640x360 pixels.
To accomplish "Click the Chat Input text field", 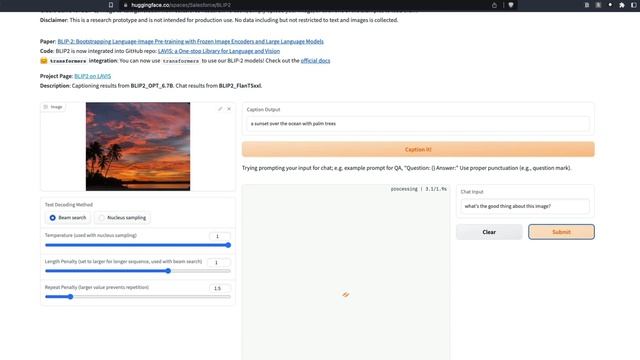I will tap(525, 206).
